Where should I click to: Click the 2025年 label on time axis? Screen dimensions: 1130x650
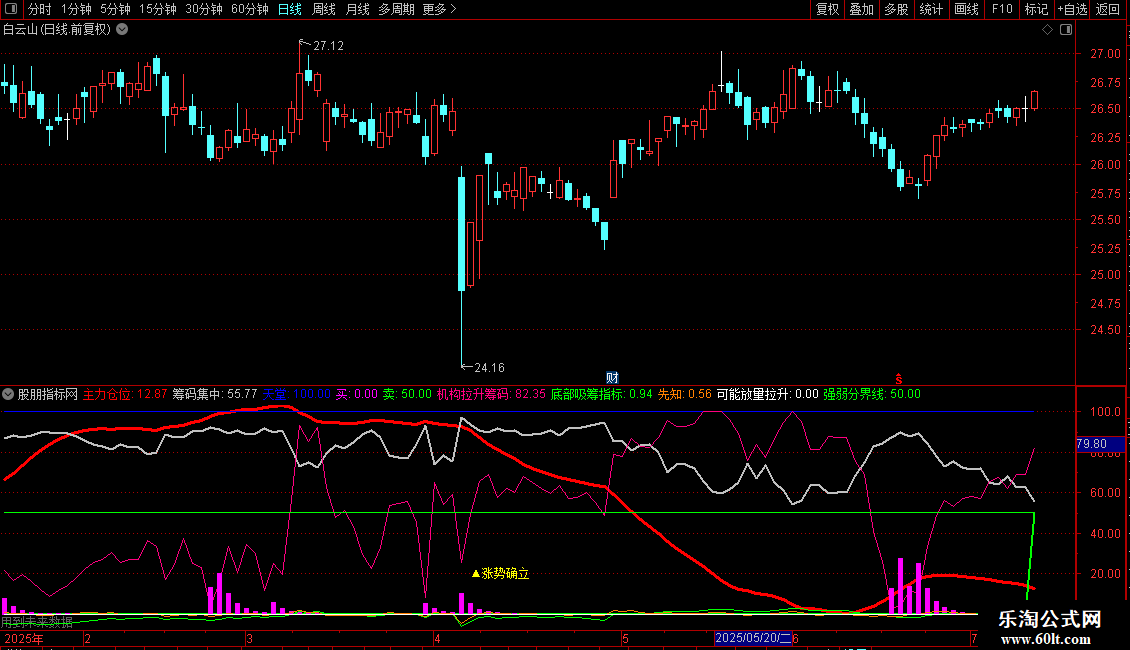pyautogui.click(x=24, y=638)
